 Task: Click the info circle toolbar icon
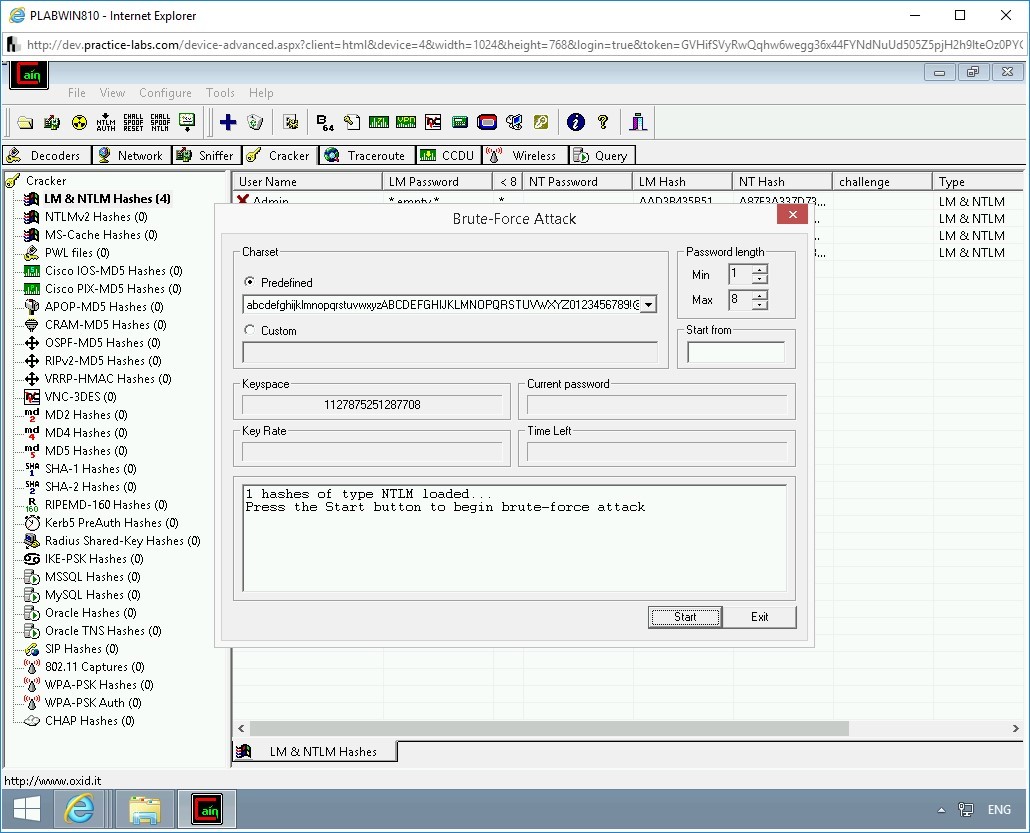[575, 121]
